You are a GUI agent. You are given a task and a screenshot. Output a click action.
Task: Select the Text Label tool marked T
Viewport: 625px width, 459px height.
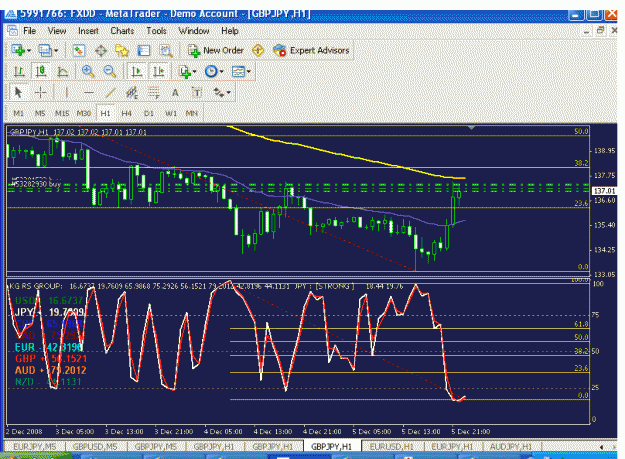click(197, 93)
